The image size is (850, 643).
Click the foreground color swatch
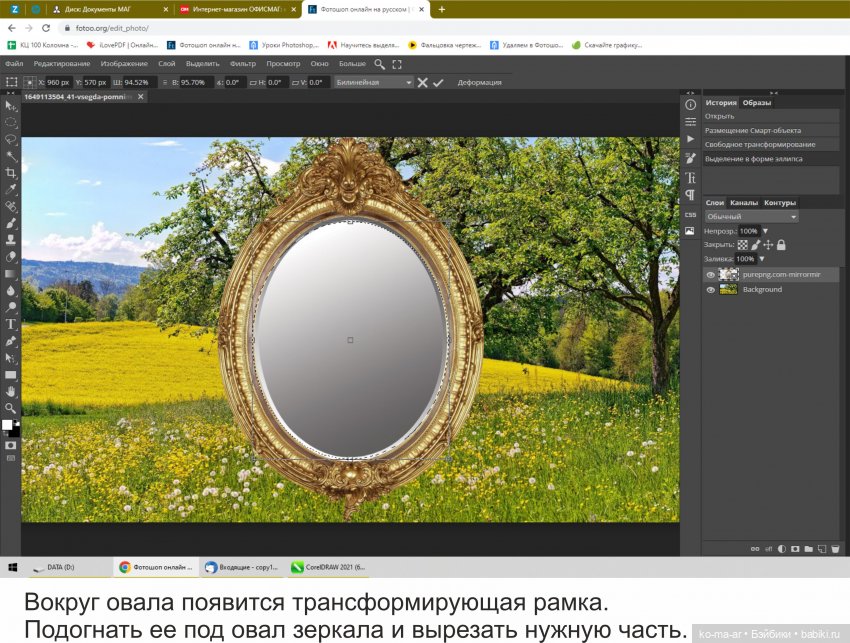tap(8, 425)
